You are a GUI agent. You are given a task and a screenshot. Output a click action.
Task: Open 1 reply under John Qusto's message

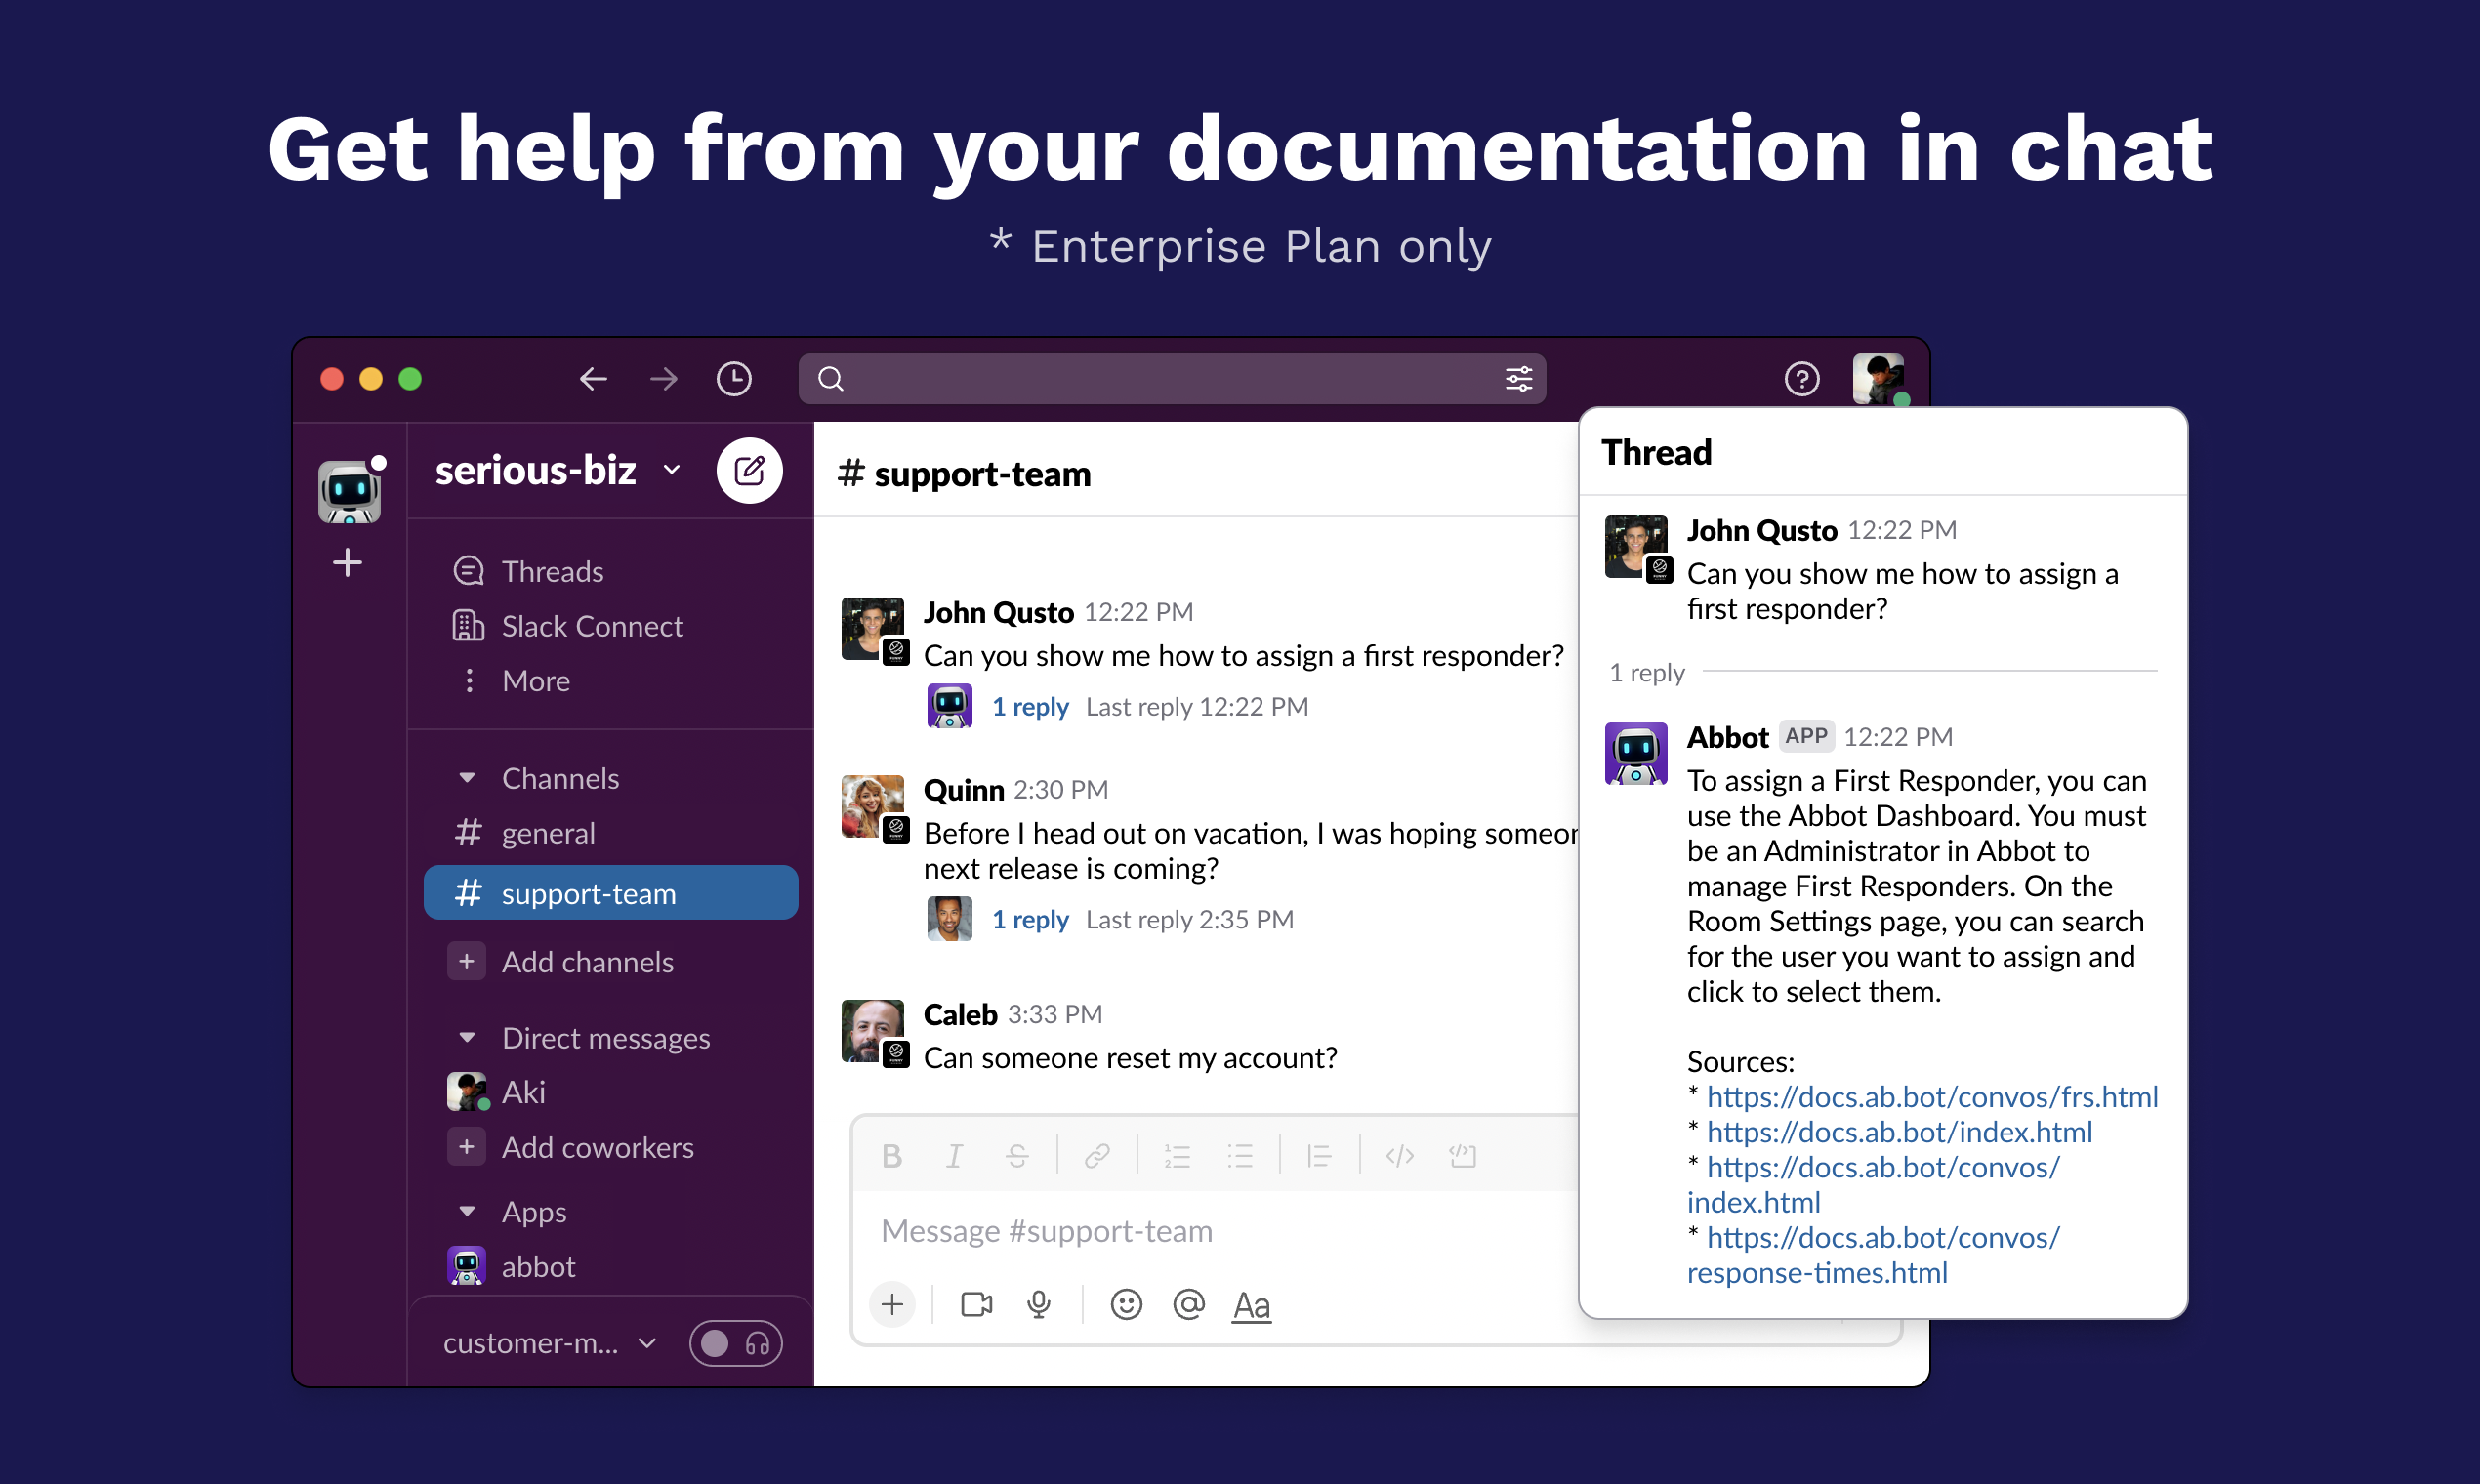(1029, 707)
